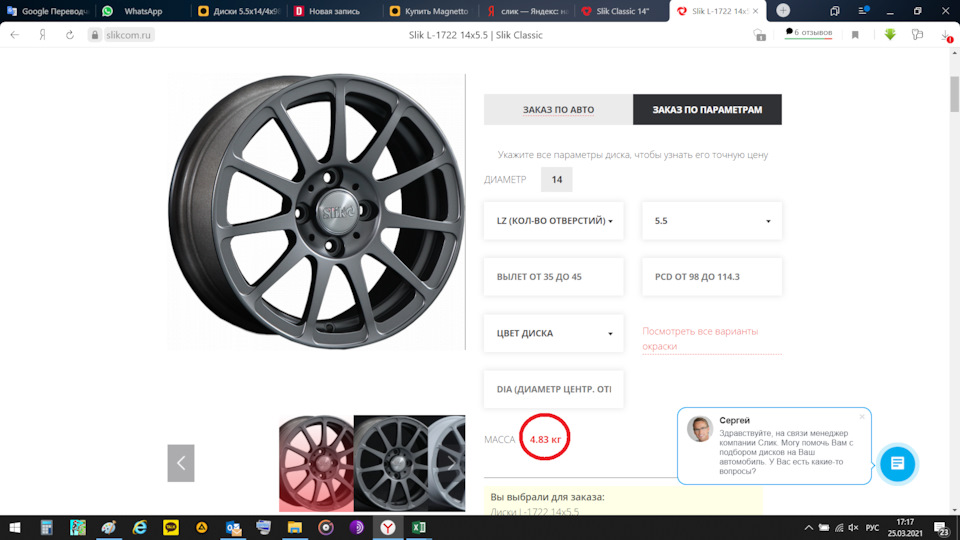This screenshot has width=960, height=540.
Task: Expand the LZ (КОЛ-ВО ОТВЕРСТИЙ) dropdown
Action: (553, 220)
